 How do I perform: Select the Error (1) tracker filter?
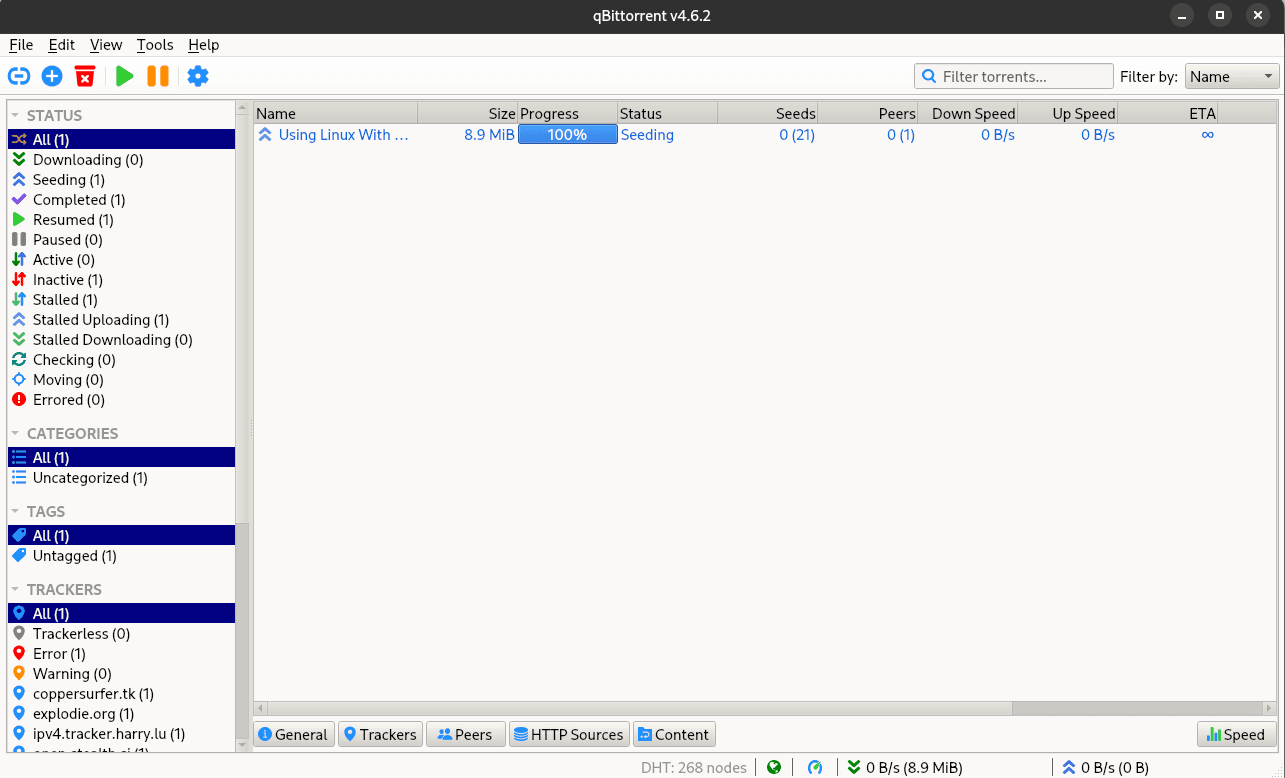[122, 654]
